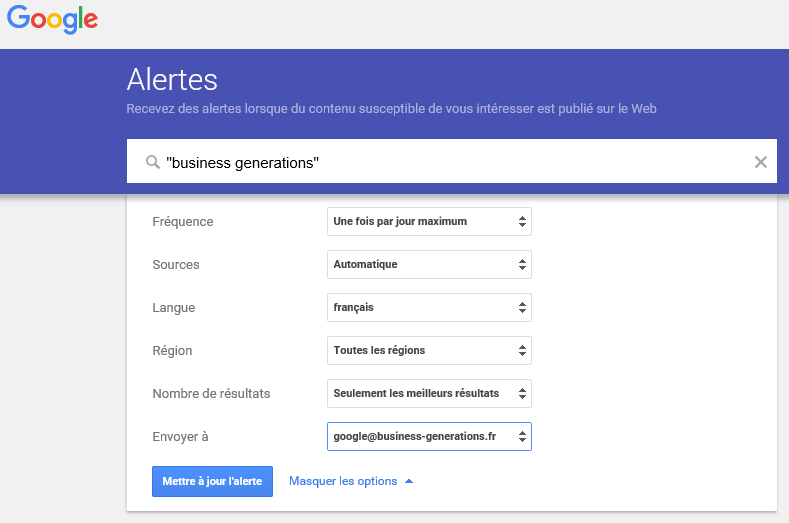Image resolution: width=789 pixels, height=523 pixels.
Task: Open the Région dropdown
Action: tap(429, 350)
